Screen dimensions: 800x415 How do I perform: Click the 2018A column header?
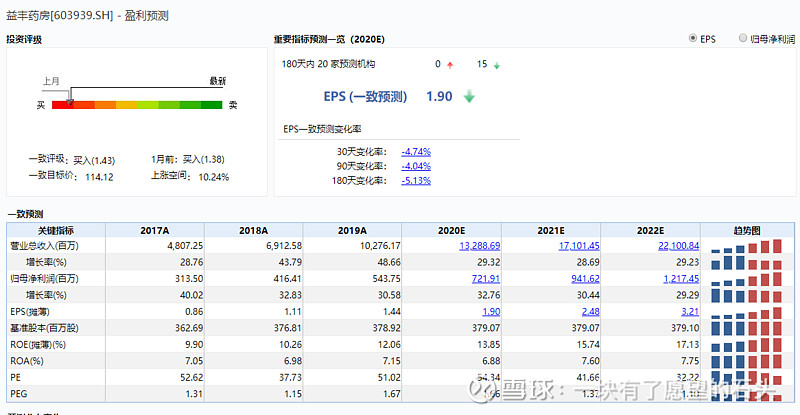coord(254,231)
